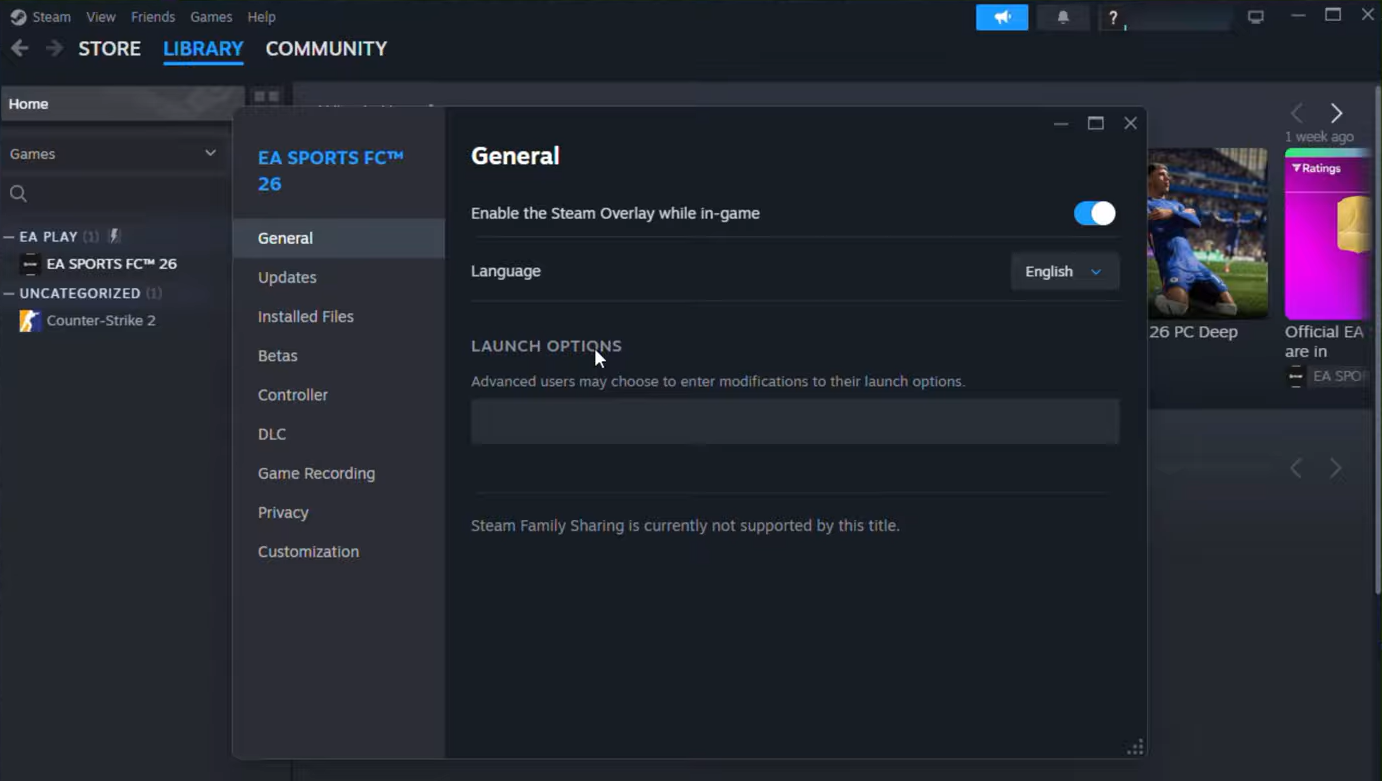Open the Friends menu

coord(153,17)
